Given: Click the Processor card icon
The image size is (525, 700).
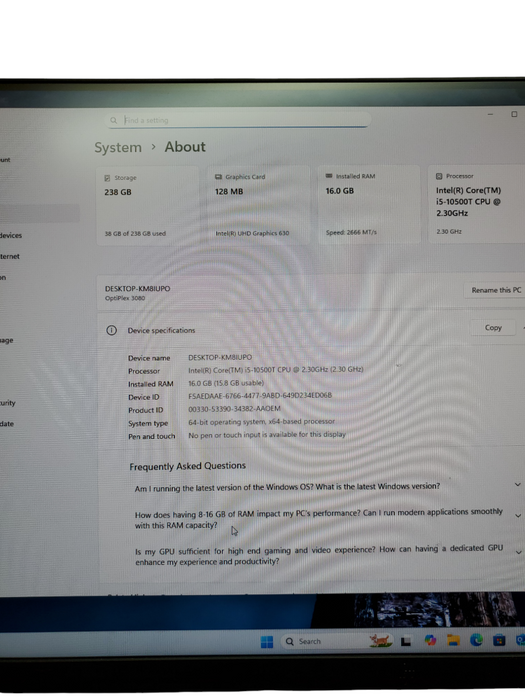Looking at the screenshot, I should click(439, 176).
